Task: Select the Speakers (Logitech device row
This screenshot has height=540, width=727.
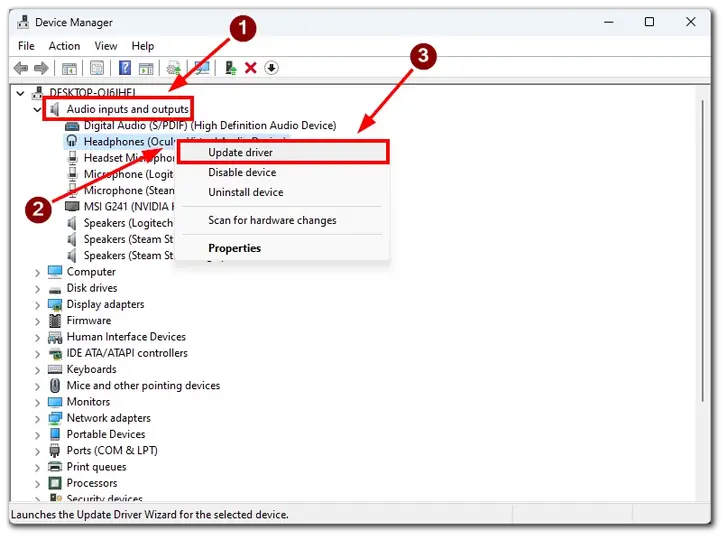Action: tap(120, 223)
